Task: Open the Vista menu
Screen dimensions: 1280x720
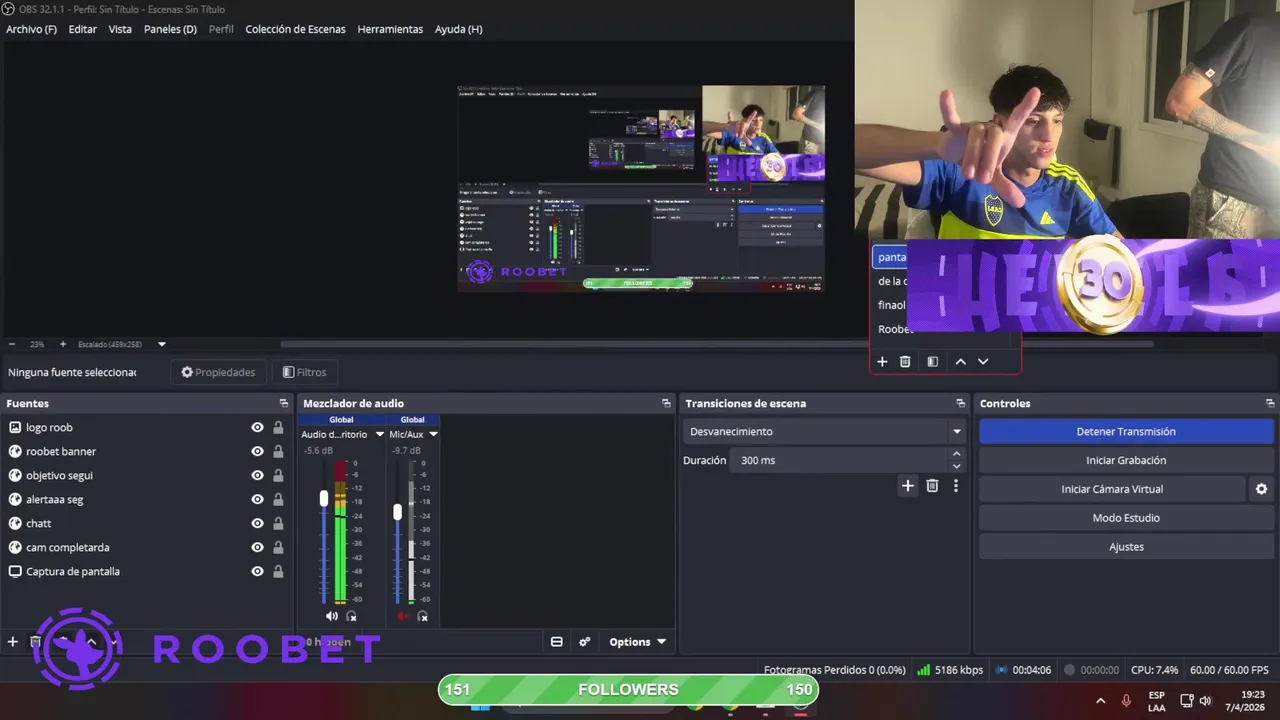Action: pyautogui.click(x=120, y=29)
